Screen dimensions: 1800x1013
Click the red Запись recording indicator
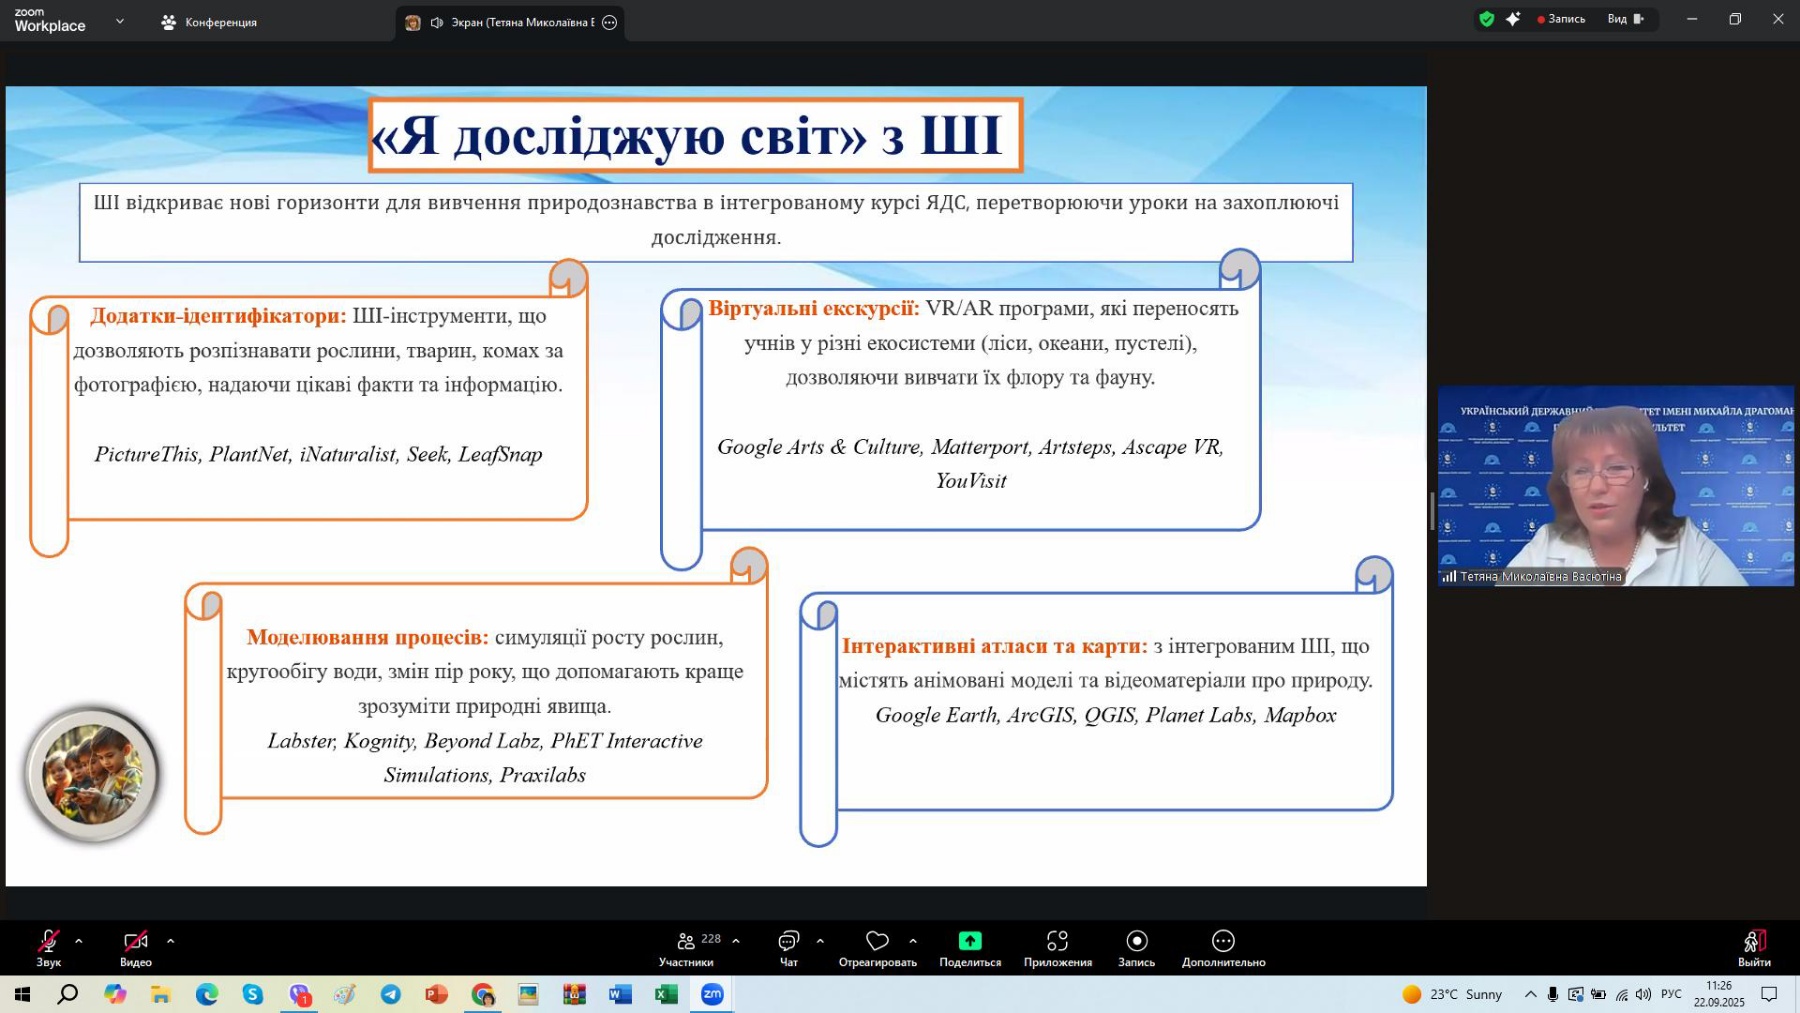coord(1561,19)
